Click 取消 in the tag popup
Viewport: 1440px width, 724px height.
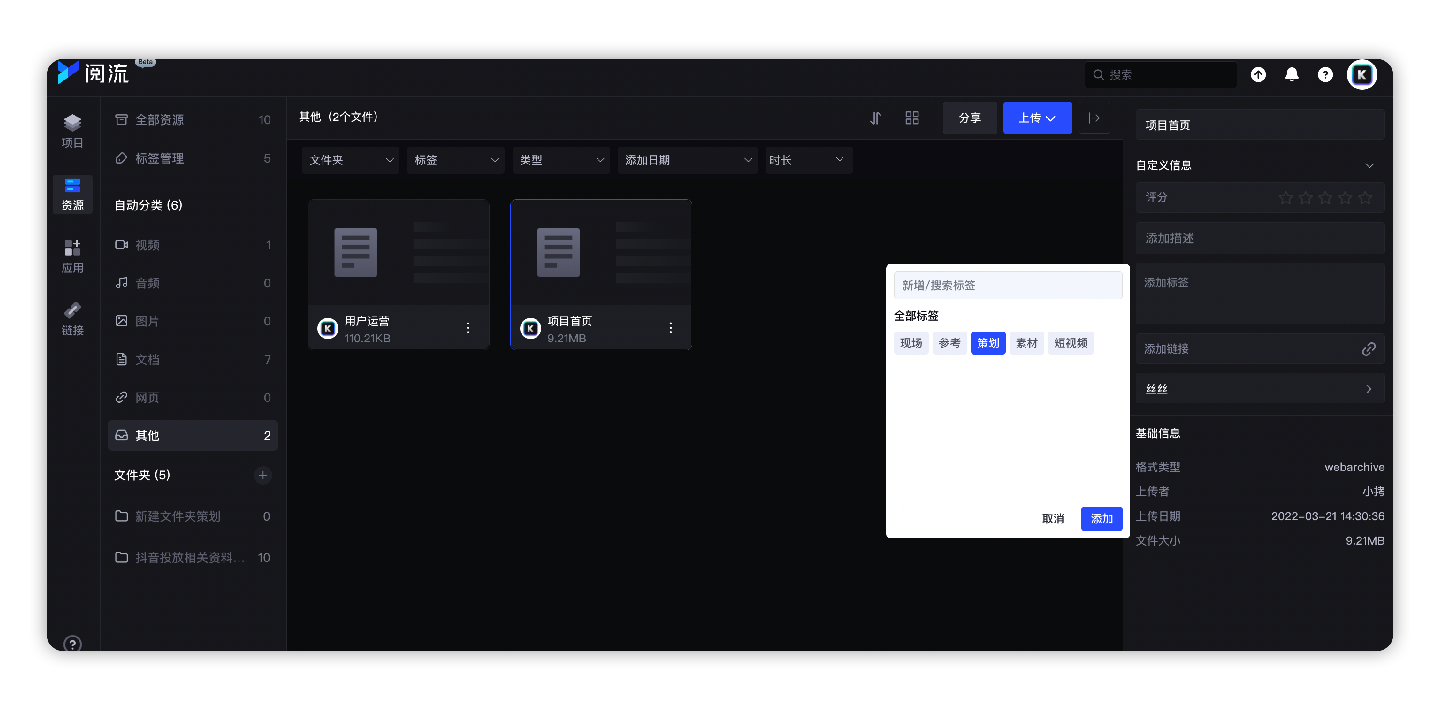pos(1053,519)
